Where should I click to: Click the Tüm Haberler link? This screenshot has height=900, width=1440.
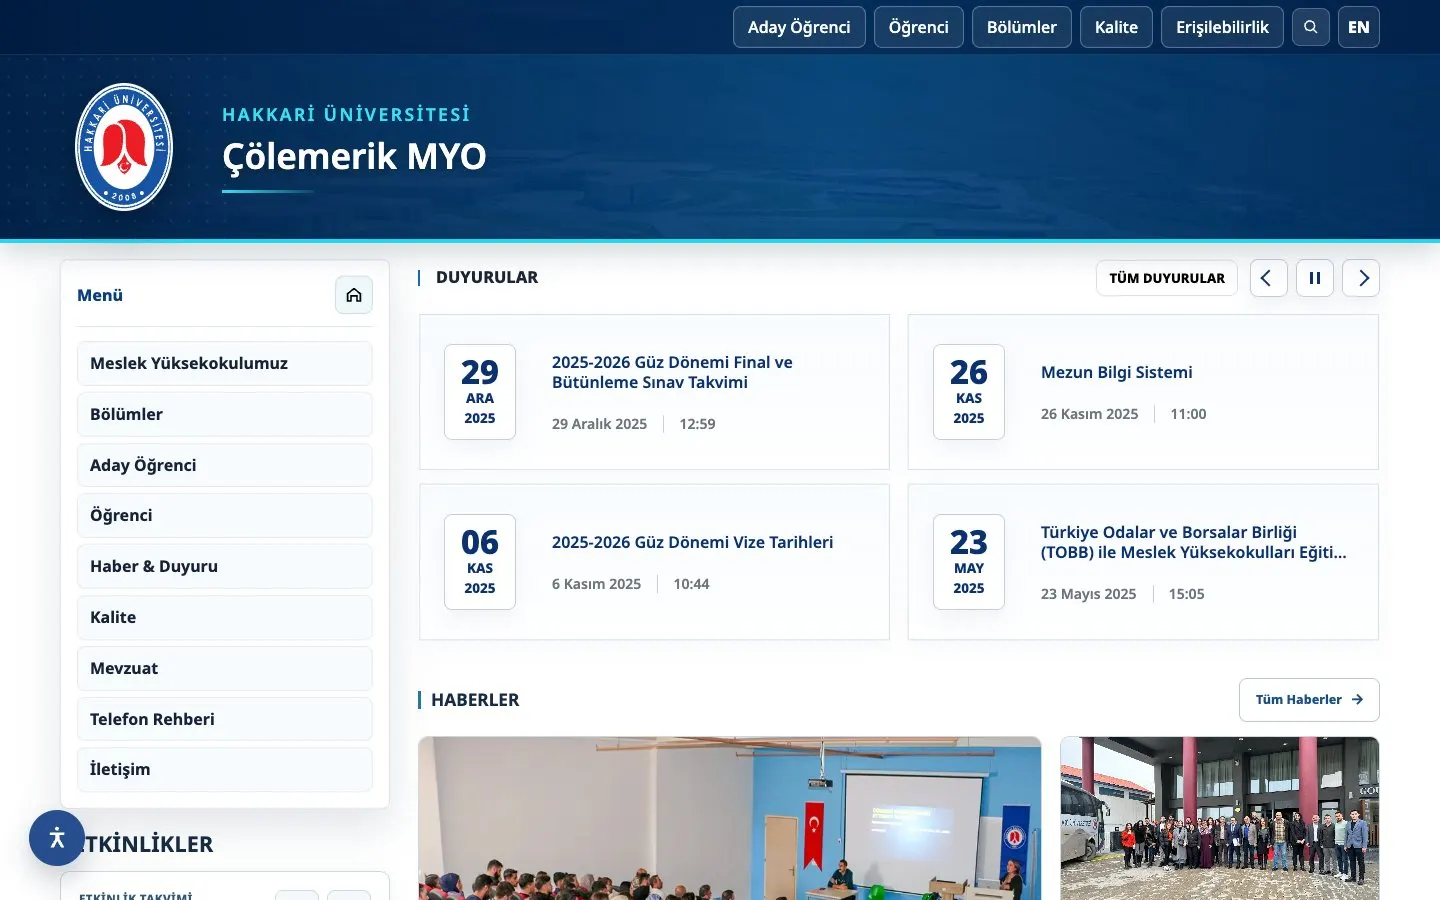pyautogui.click(x=1309, y=700)
